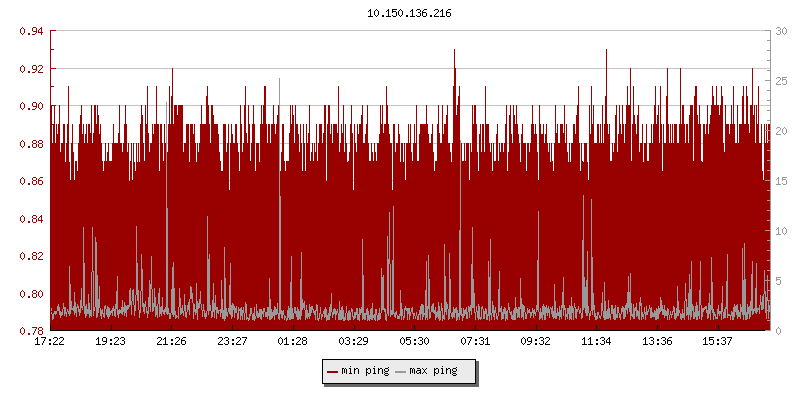Image resolution: width=800 pixels, height=400 pixels.
Task: Click the 30 right axis value
Action: click(781, 31)
